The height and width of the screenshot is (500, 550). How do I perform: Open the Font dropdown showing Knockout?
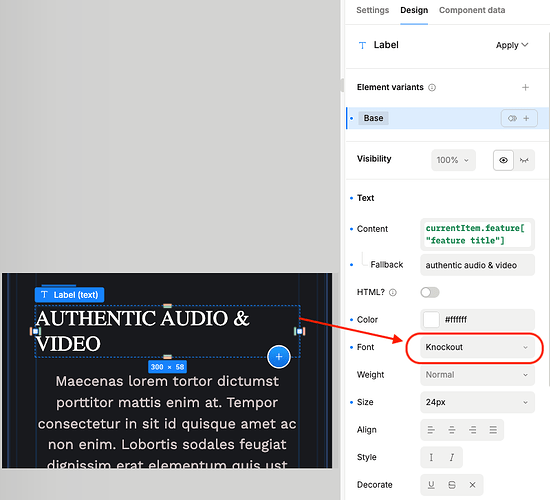(x=477, y=347)
